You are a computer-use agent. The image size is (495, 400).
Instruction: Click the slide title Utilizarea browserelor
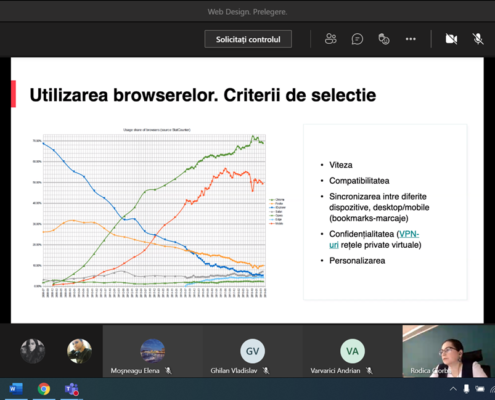203,95
